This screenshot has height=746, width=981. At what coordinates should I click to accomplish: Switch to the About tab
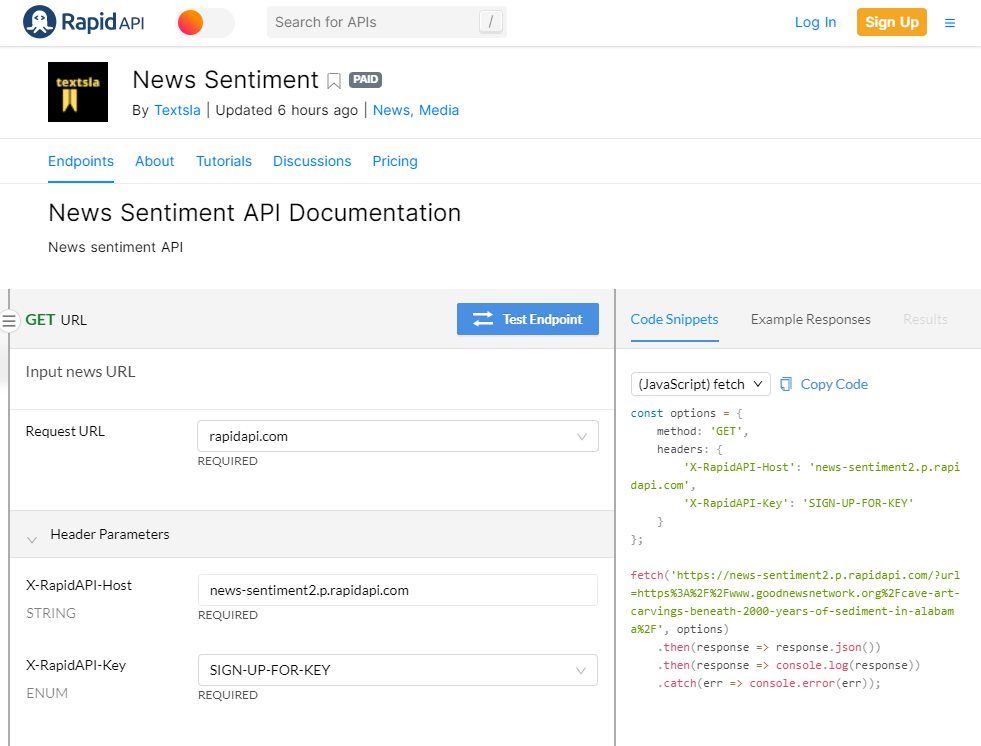pos(154,161)
